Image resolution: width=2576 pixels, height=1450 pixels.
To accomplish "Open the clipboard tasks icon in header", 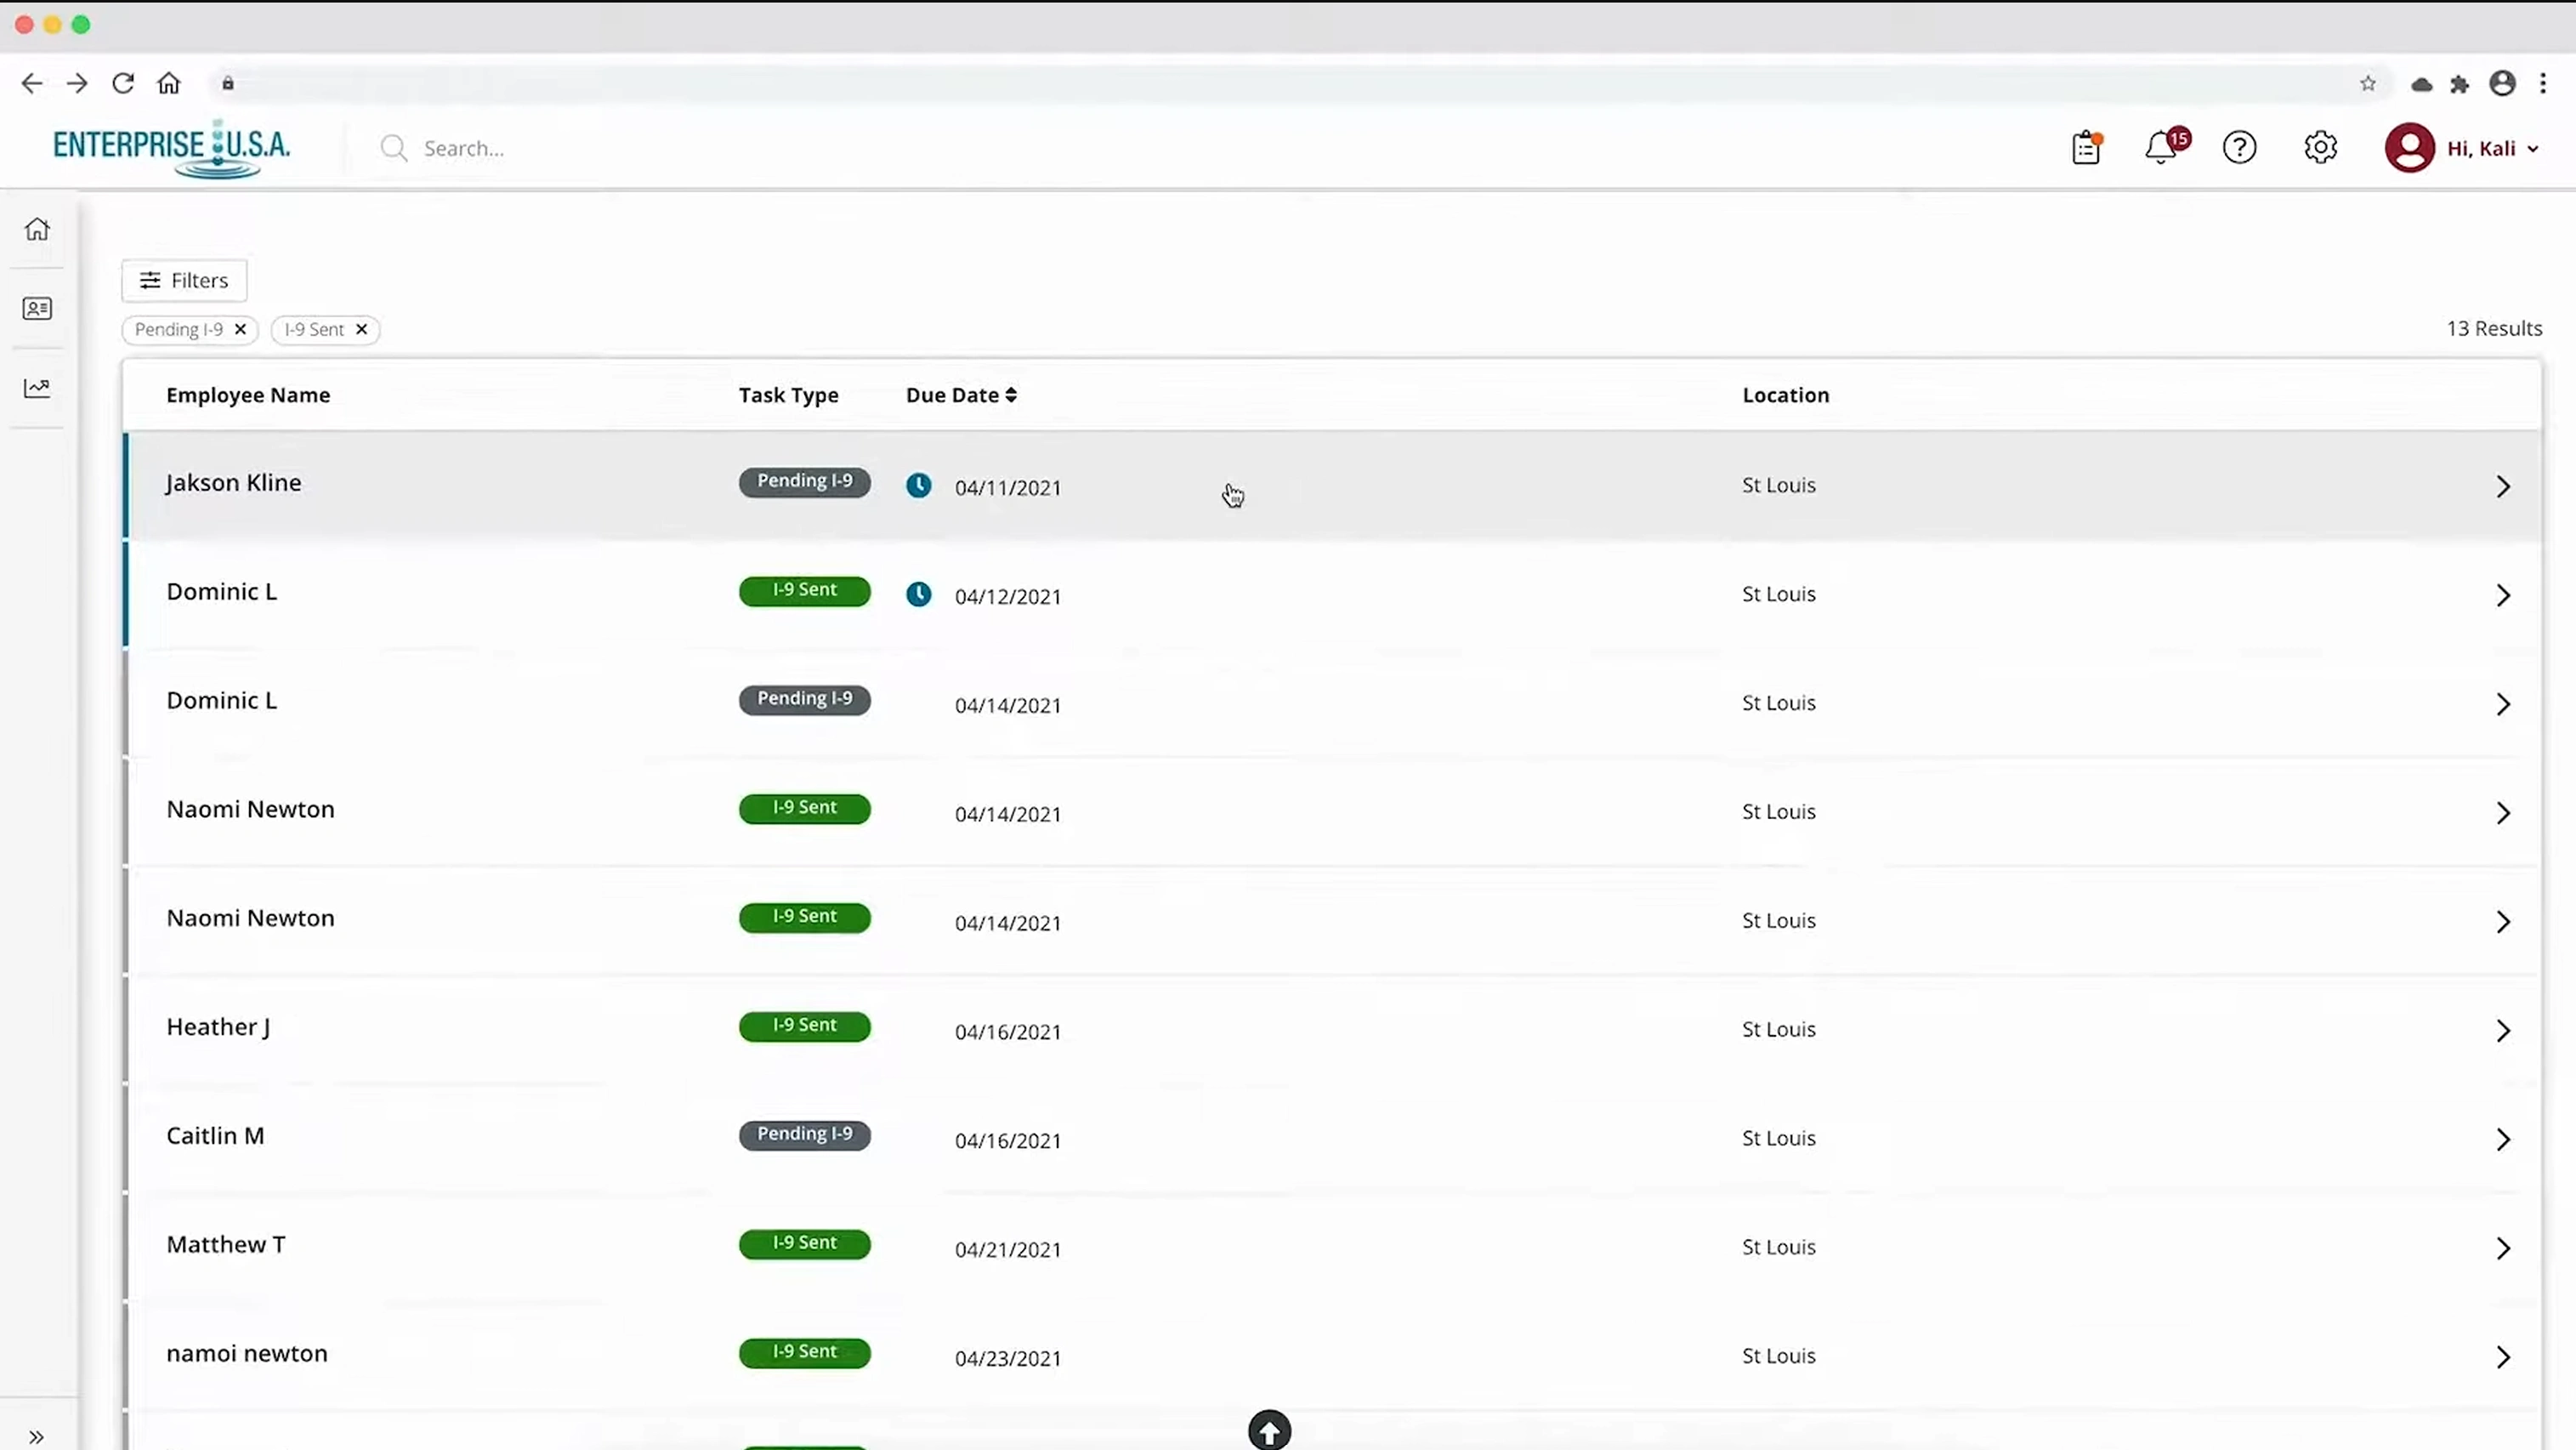I will 2085,148.
